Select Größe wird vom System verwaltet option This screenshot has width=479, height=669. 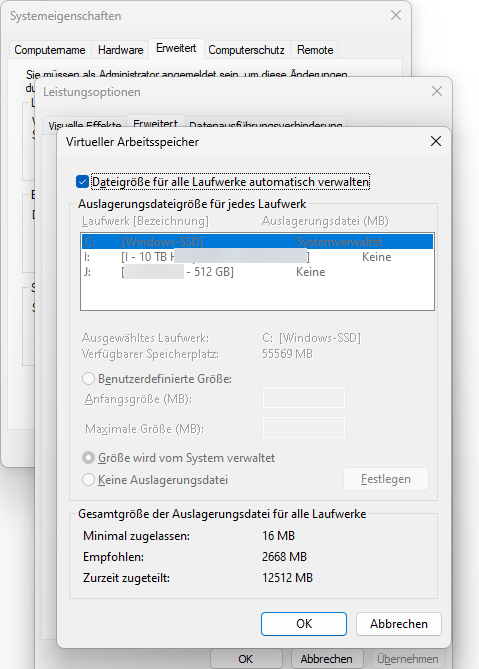pos(88,458)
